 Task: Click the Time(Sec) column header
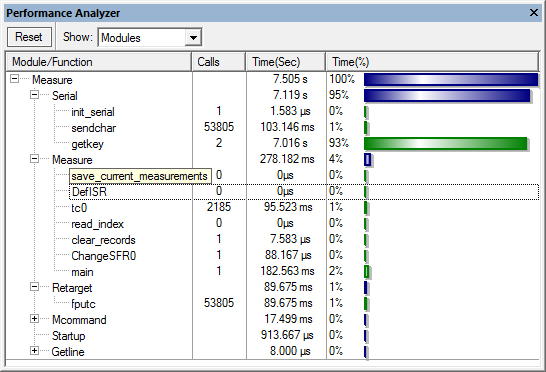[286, 62]
